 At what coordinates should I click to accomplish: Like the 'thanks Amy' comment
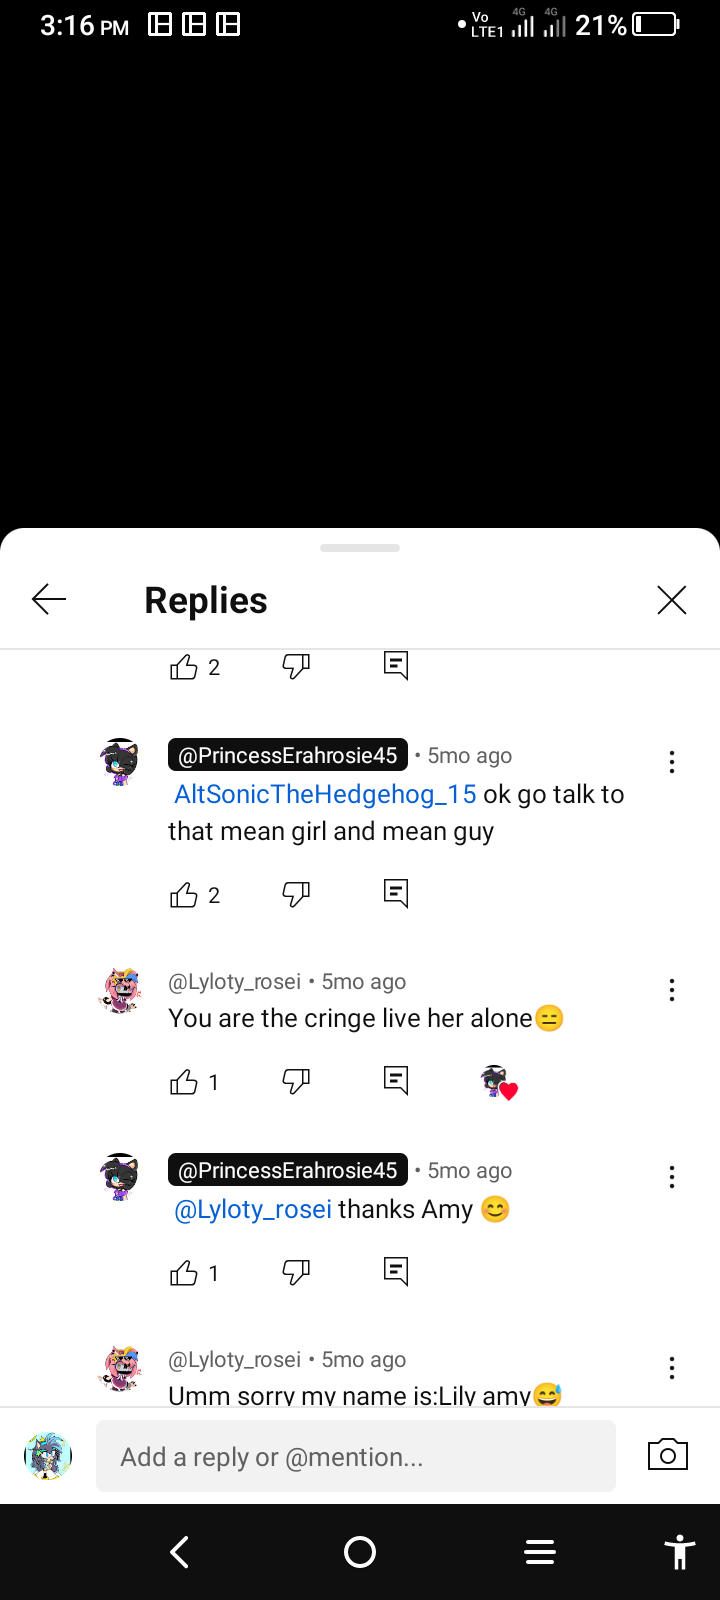(184, 1273)
